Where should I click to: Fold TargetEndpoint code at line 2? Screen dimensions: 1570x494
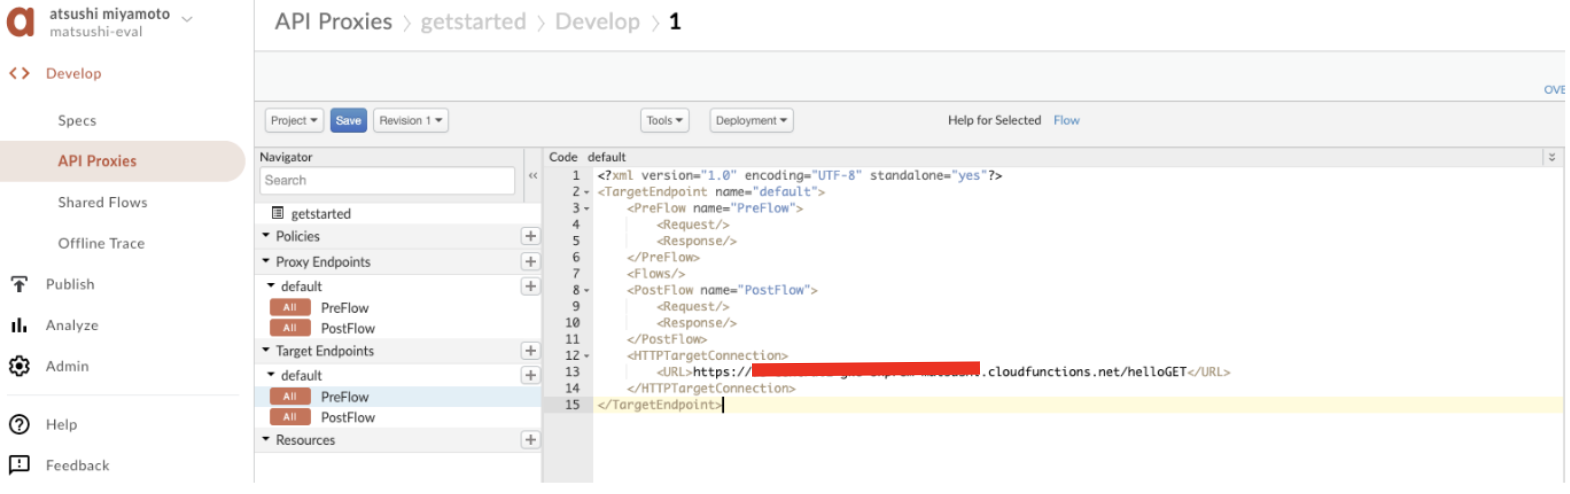click(x=587, y=192)
